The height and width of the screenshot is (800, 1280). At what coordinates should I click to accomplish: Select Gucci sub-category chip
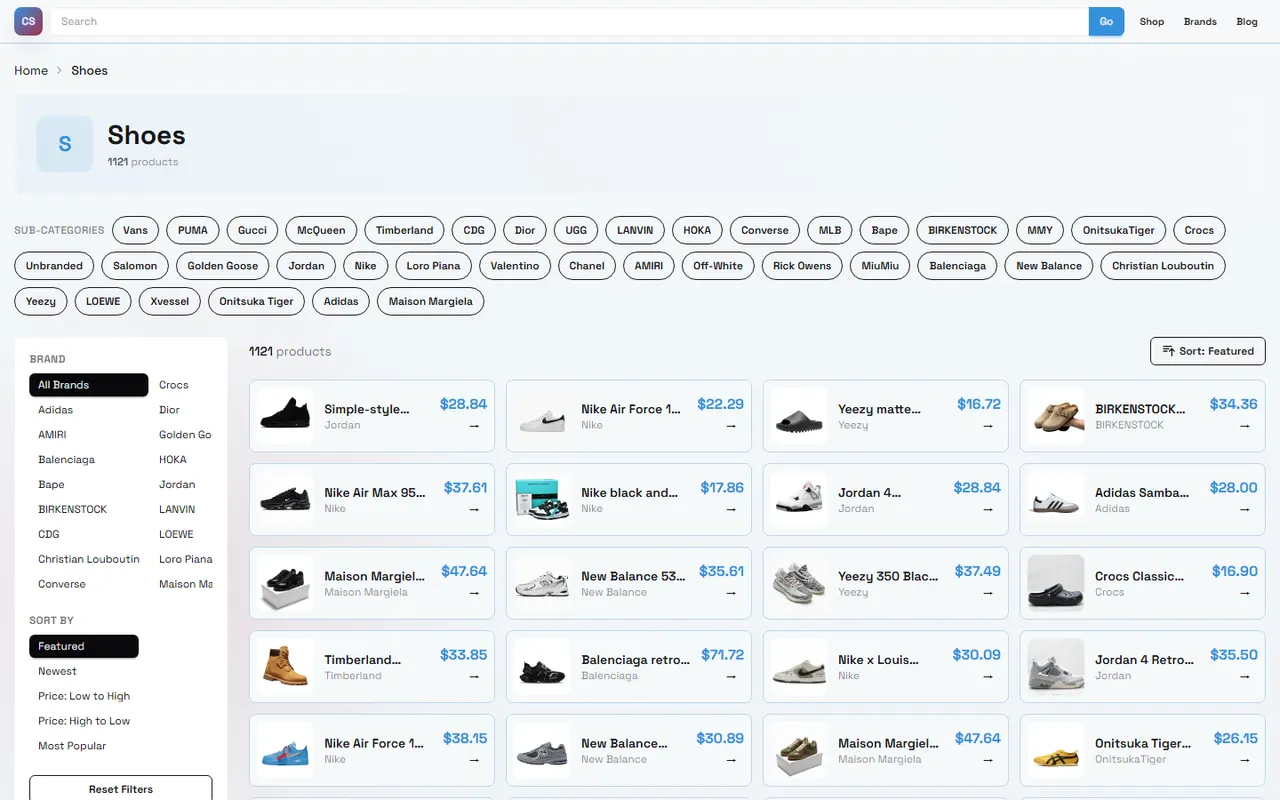(252, 230)
